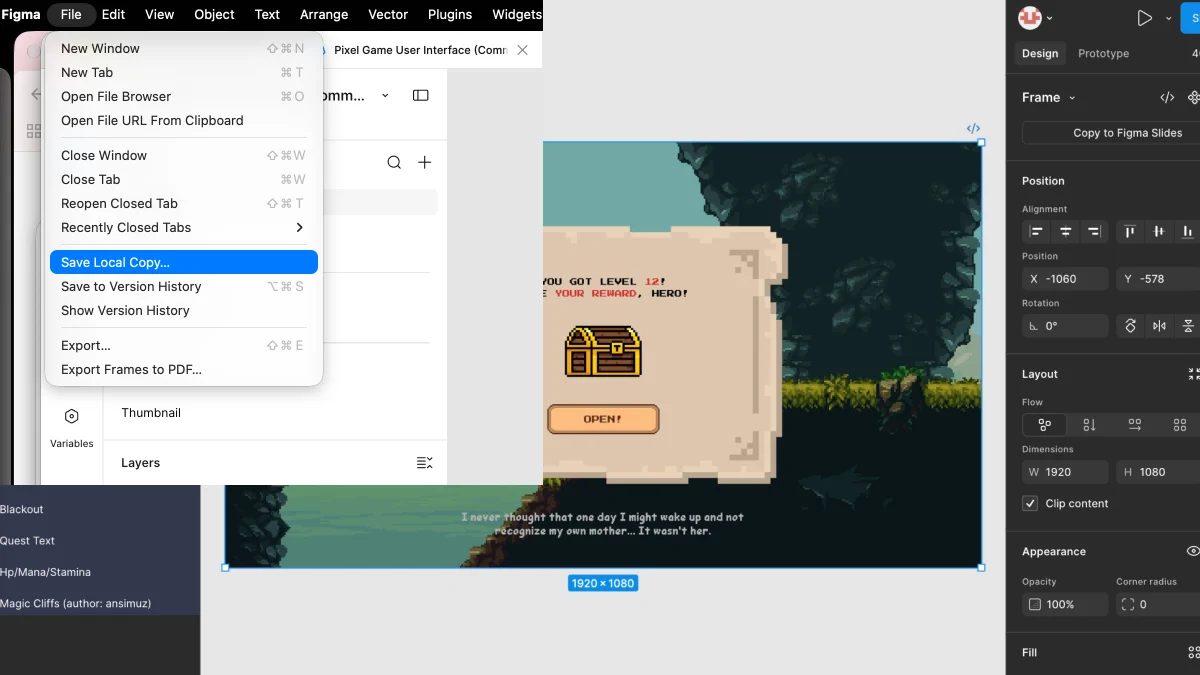
Task: Open the Object menu
Action: [x=214, y=14]
